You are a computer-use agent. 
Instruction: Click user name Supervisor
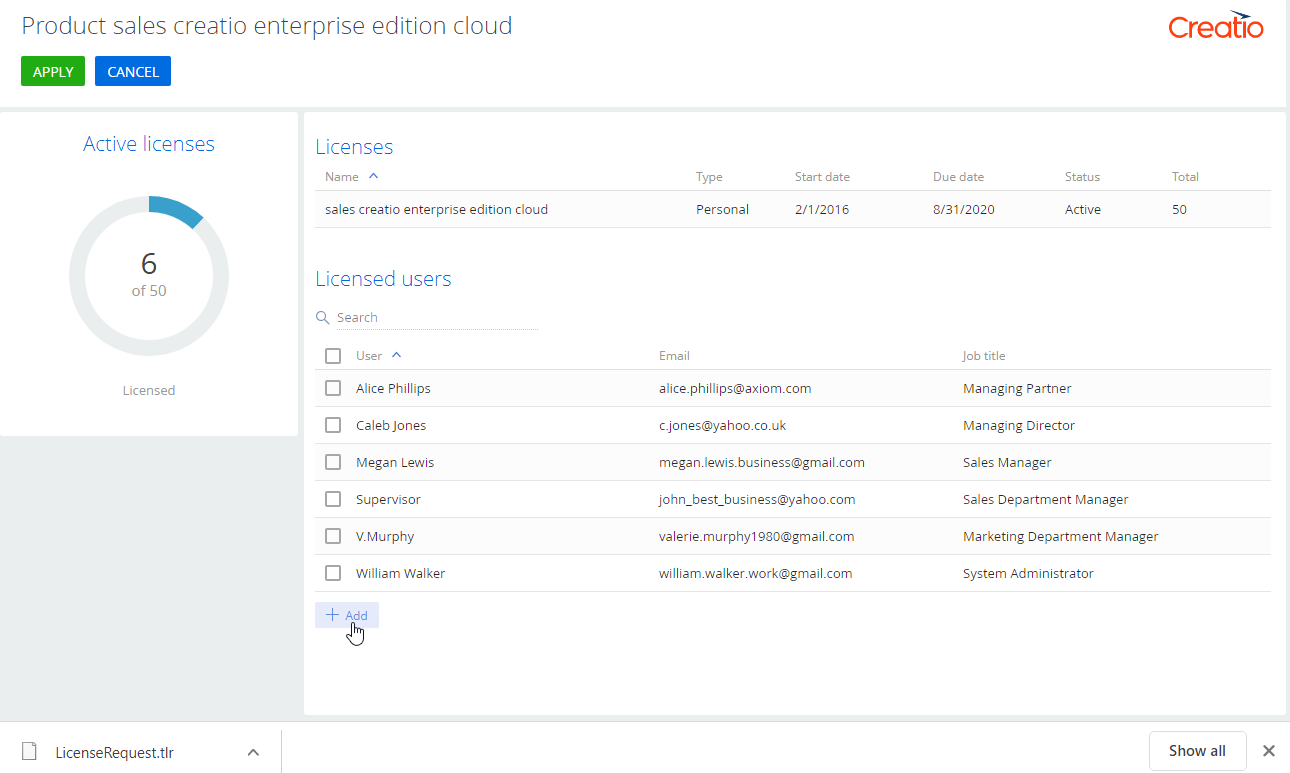coord(388,499)
